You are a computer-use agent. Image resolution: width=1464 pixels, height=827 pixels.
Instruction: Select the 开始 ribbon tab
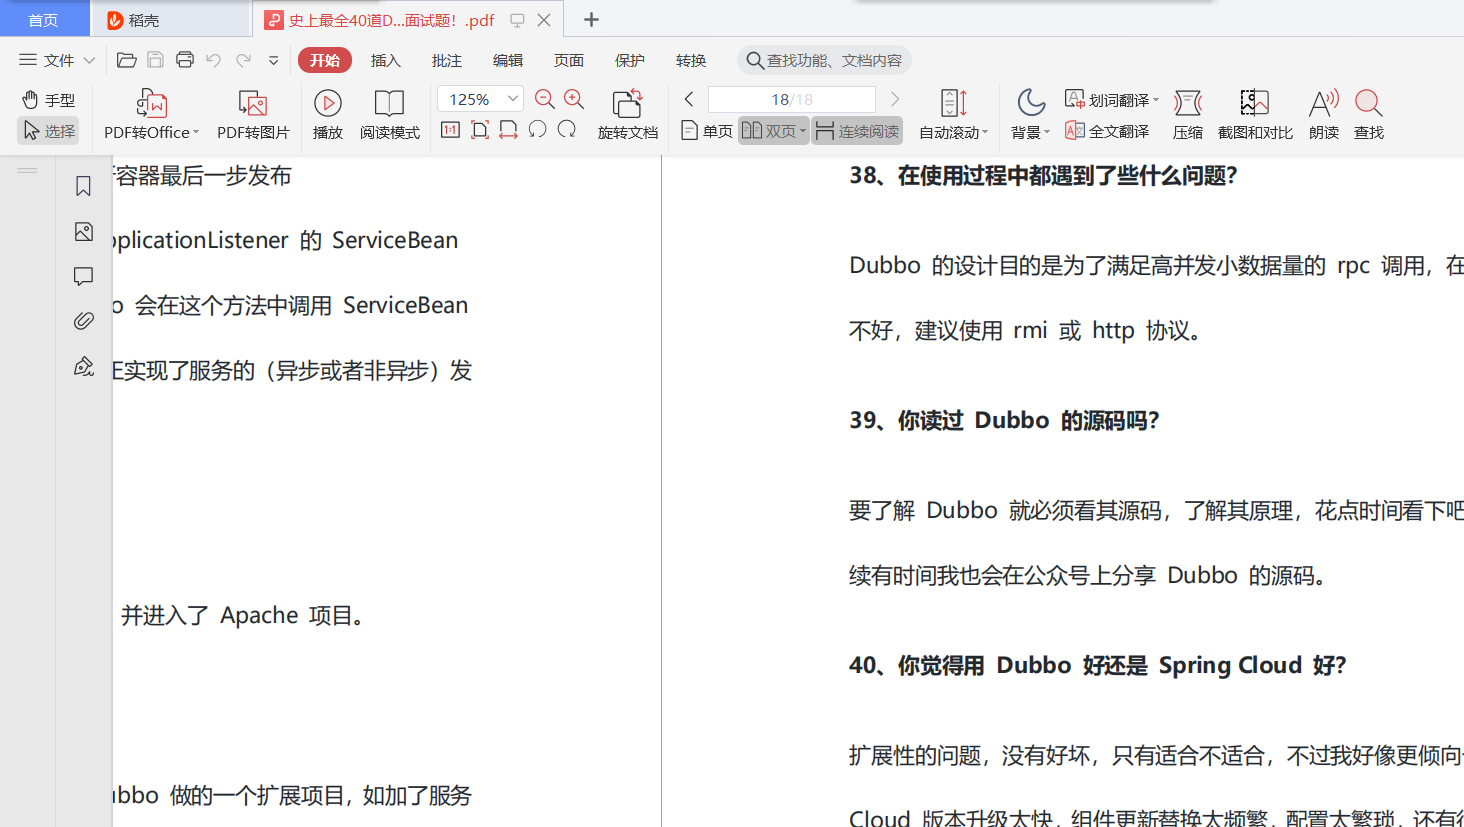pyautogui.click(x=325, y=60)
